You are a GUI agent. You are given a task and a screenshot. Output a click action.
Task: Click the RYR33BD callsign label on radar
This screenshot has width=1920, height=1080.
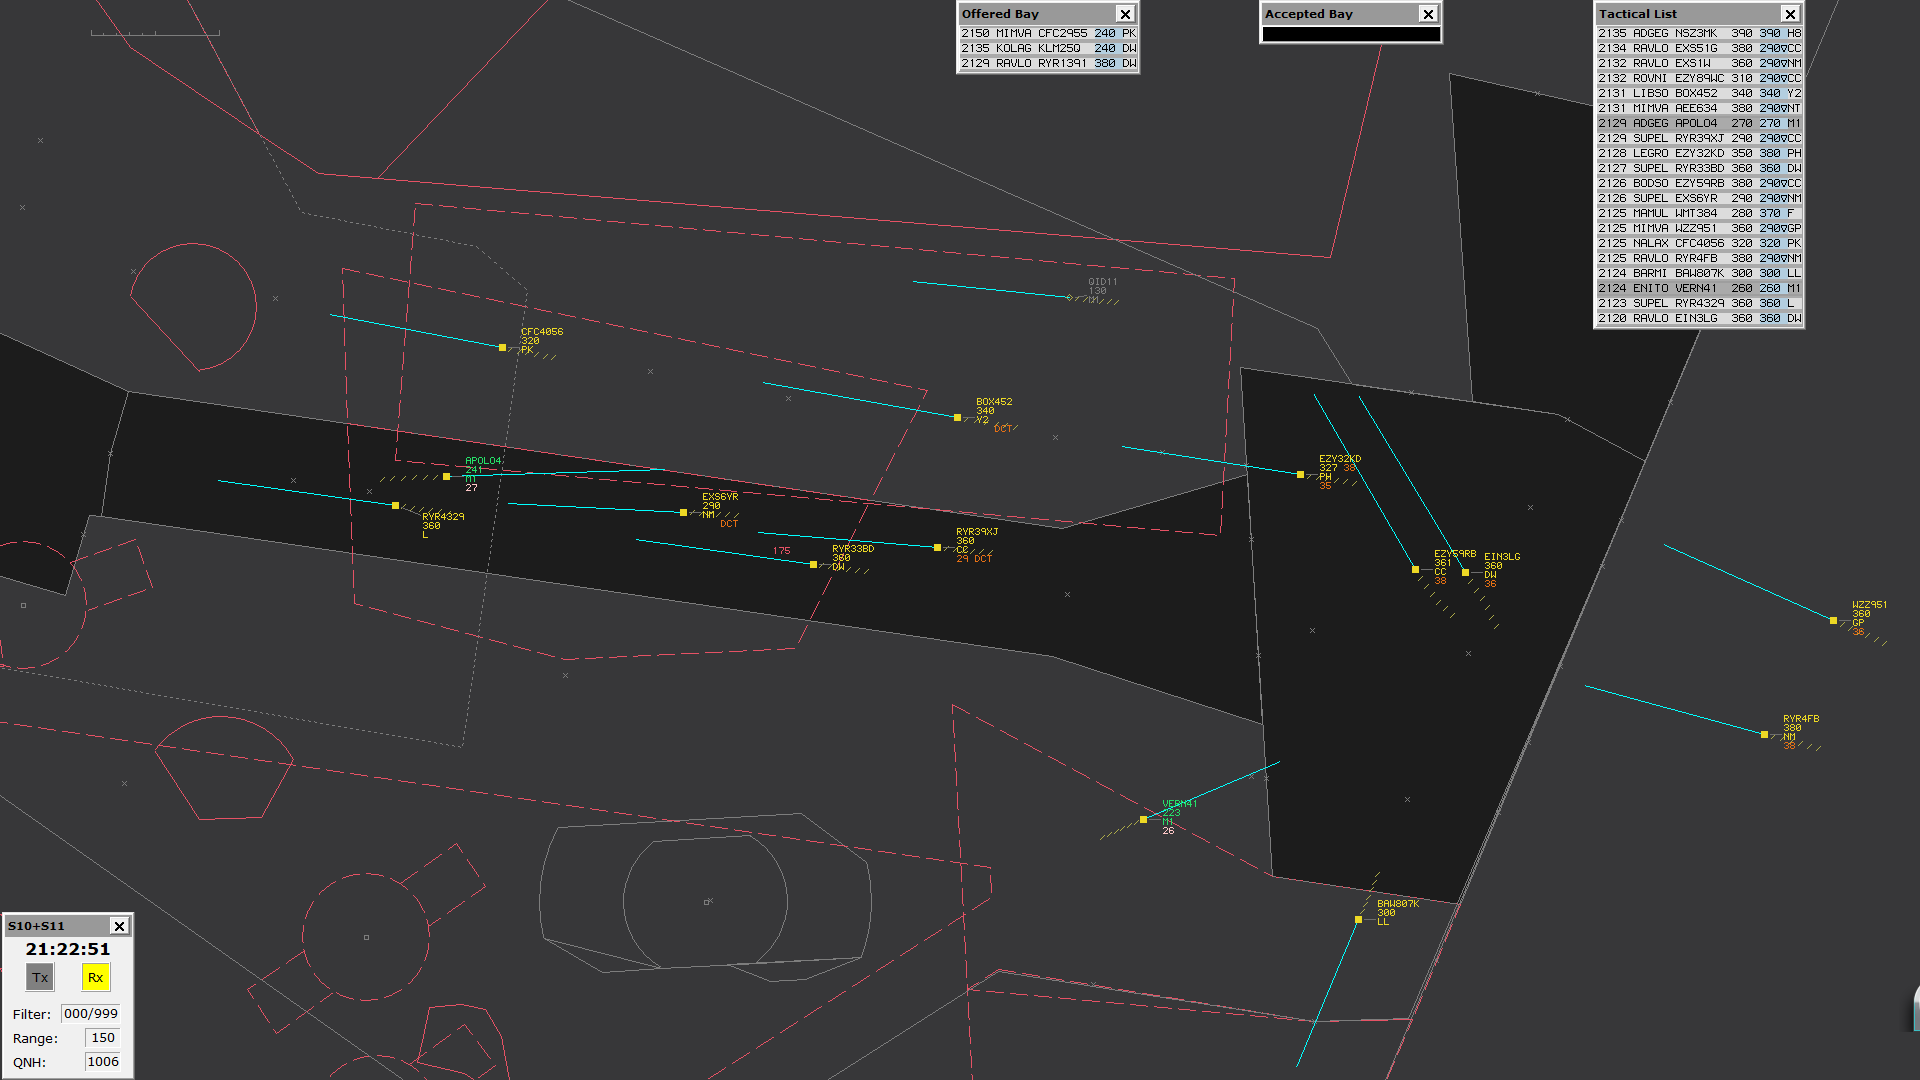pyautogui.click(x=853, y=549)
